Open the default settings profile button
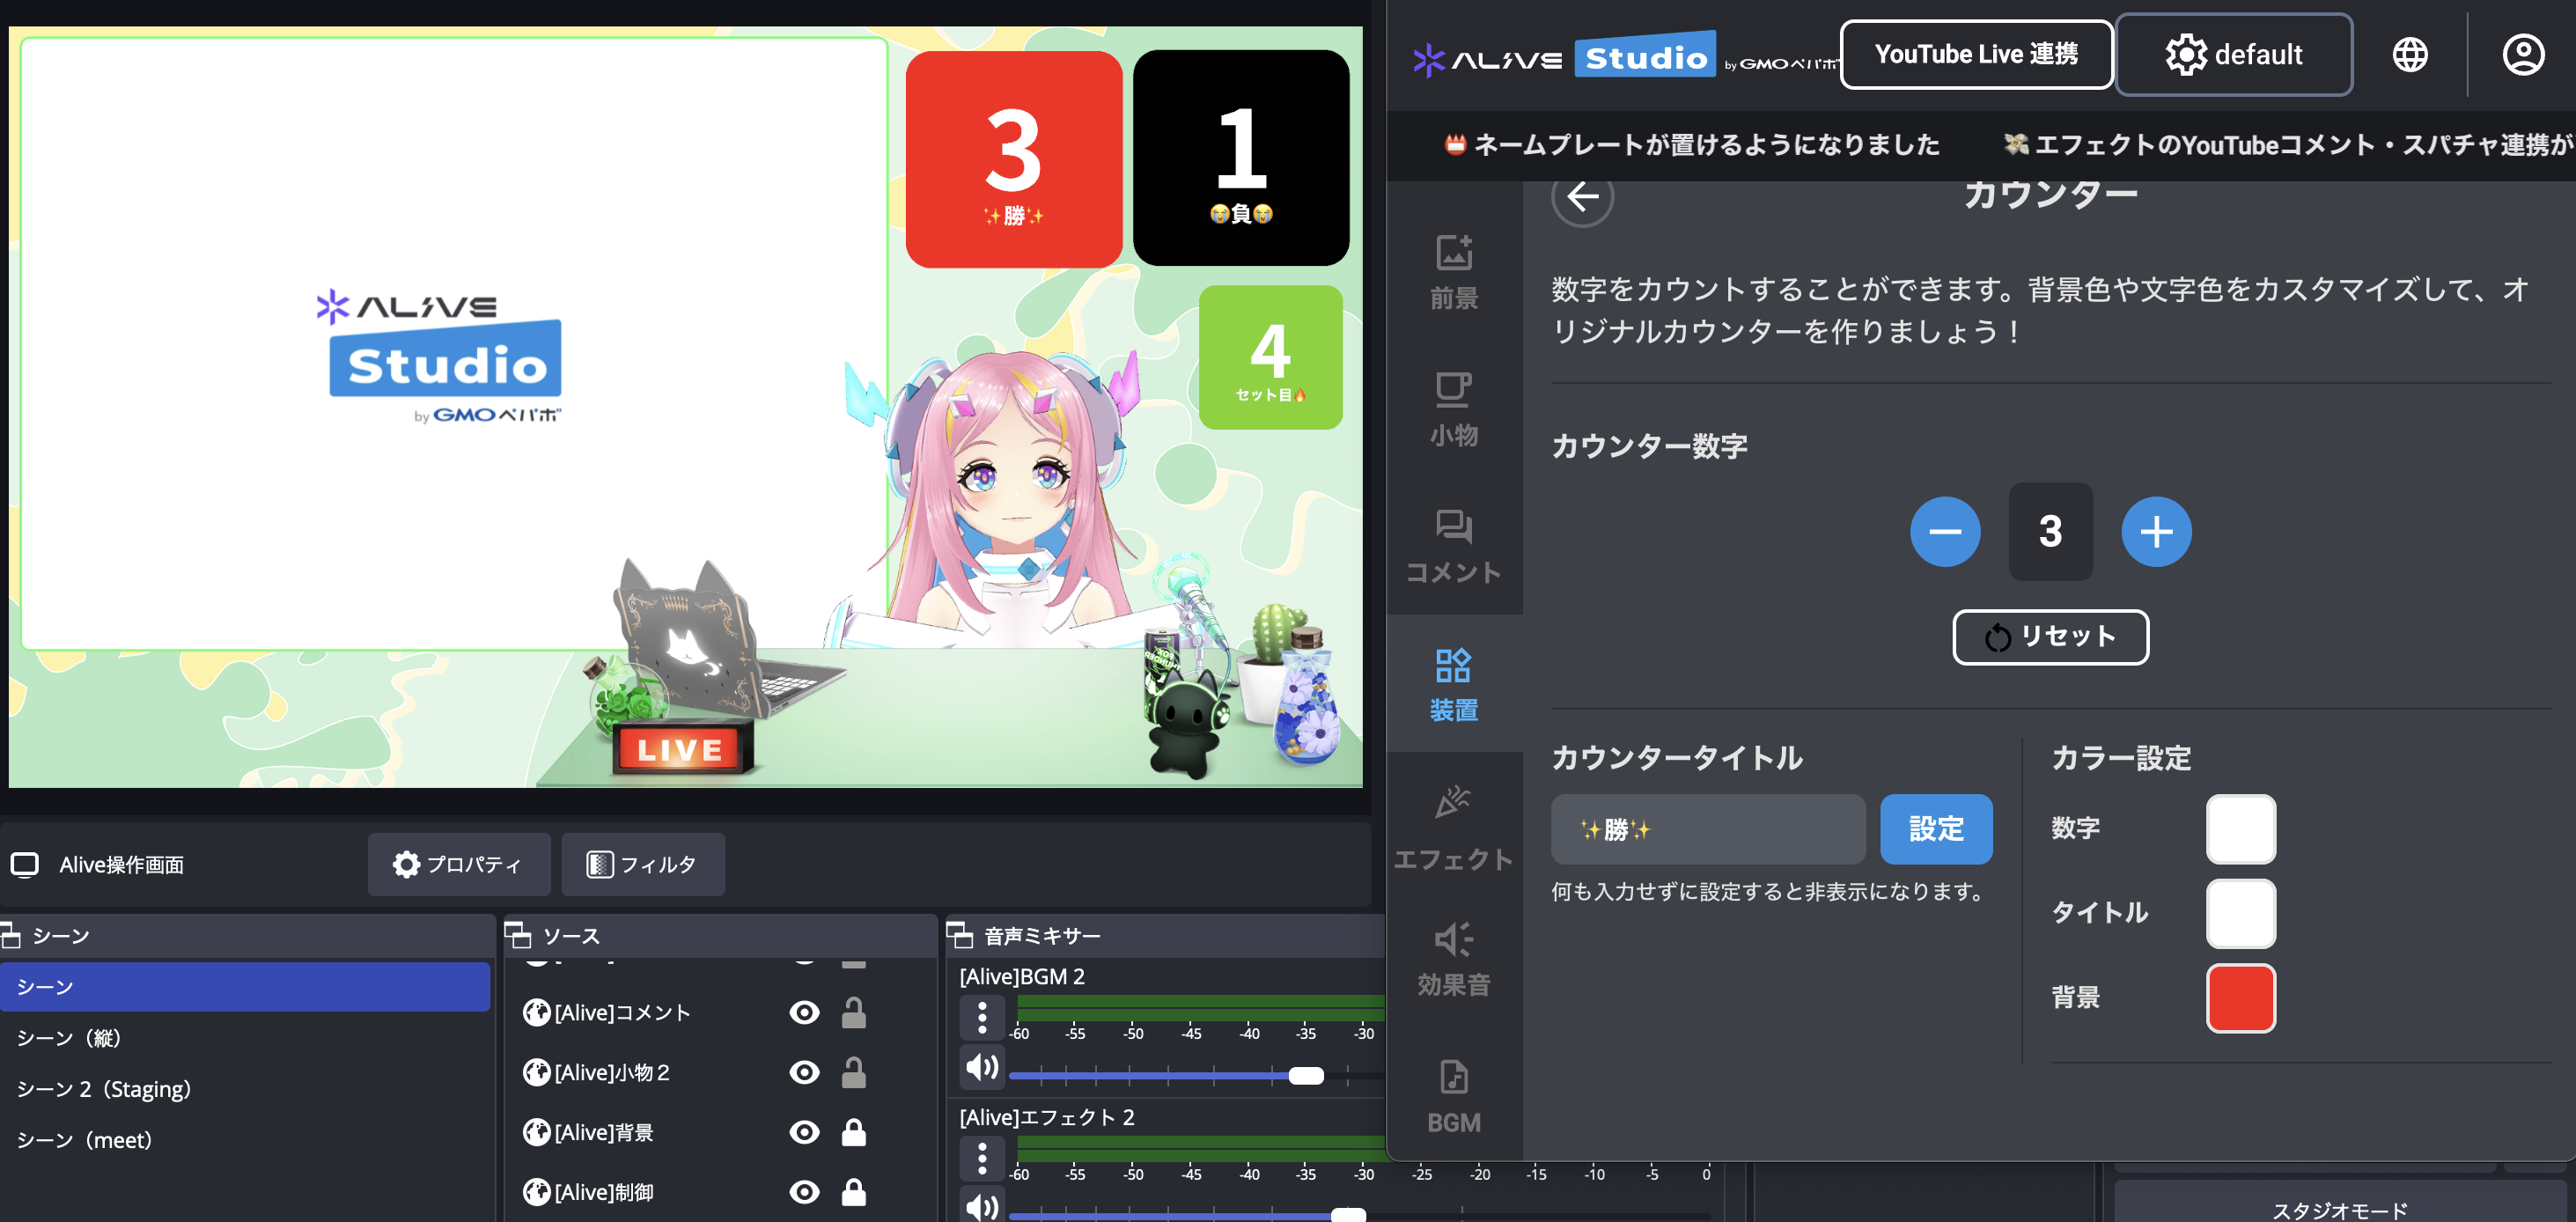Screen dimensions: 2576x1222 (2234, 54)
